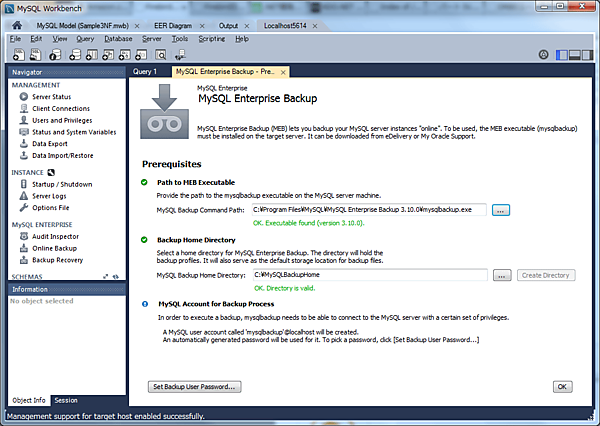Viewport: 600px width, 426px height.
Task: Click the Create Directory button
Action: click(546, 275)
